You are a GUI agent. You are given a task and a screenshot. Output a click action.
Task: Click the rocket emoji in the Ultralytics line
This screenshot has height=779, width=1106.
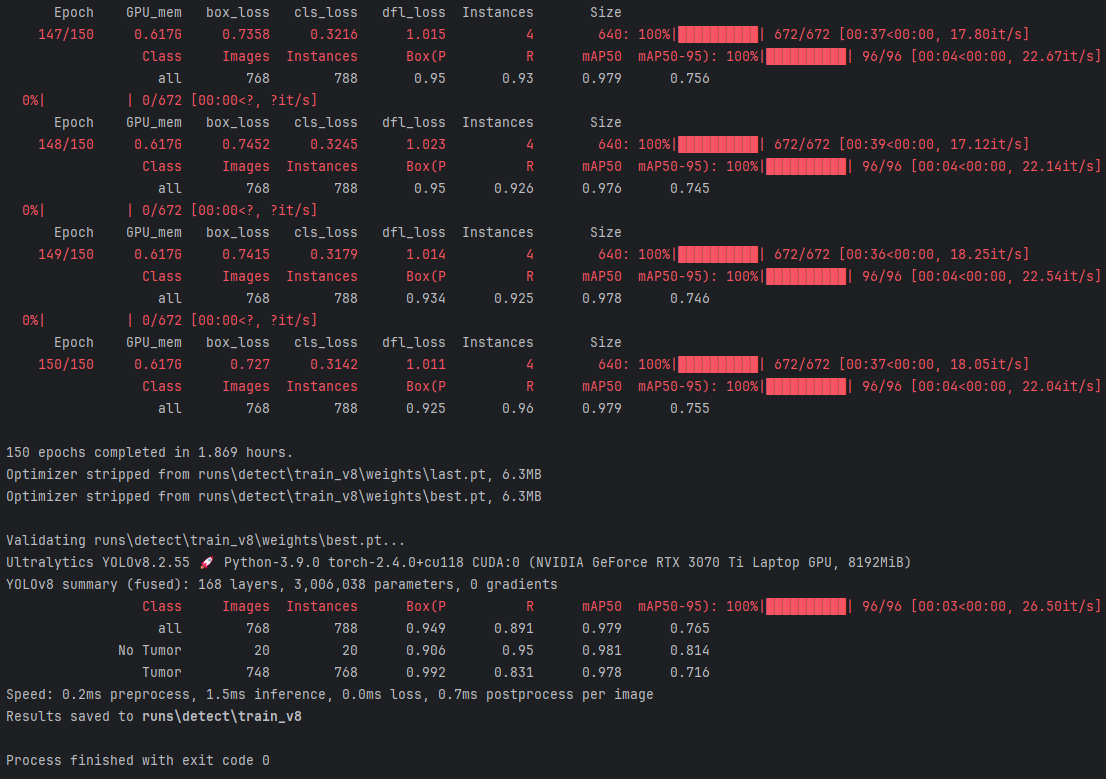tap(207, 562)
